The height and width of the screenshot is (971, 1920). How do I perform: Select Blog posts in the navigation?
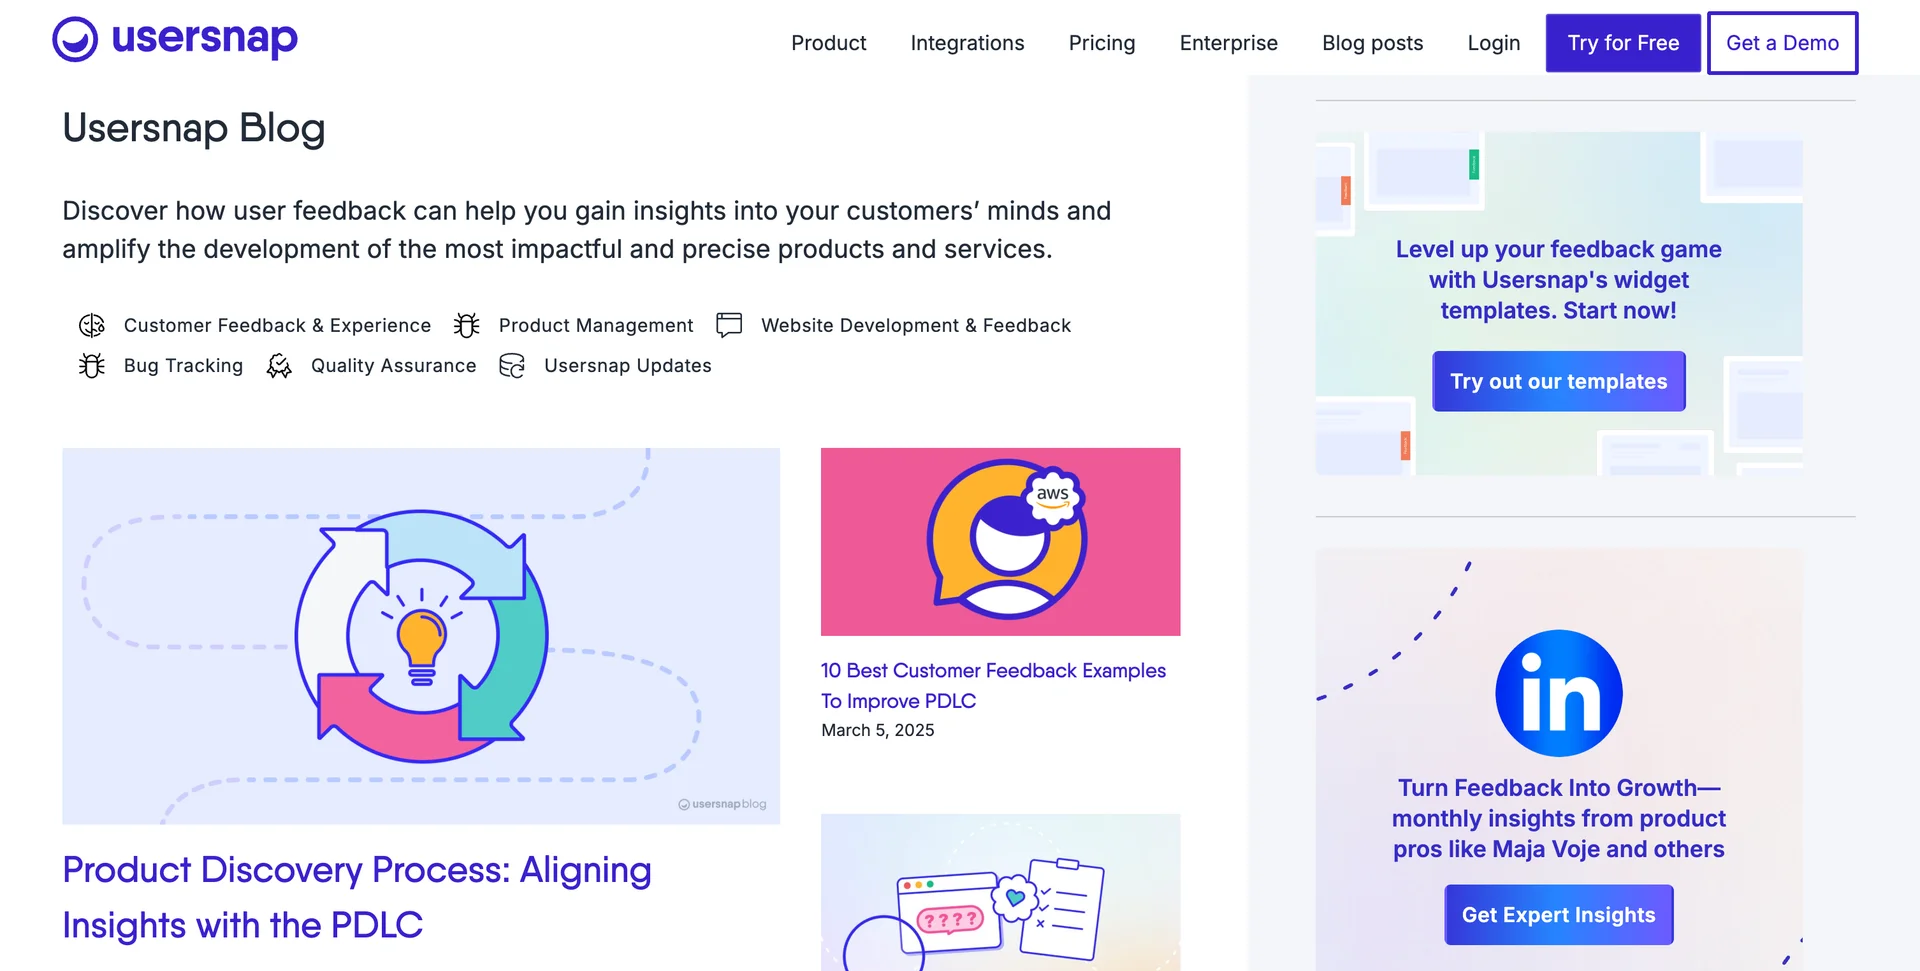click(x=1372, y=43)
